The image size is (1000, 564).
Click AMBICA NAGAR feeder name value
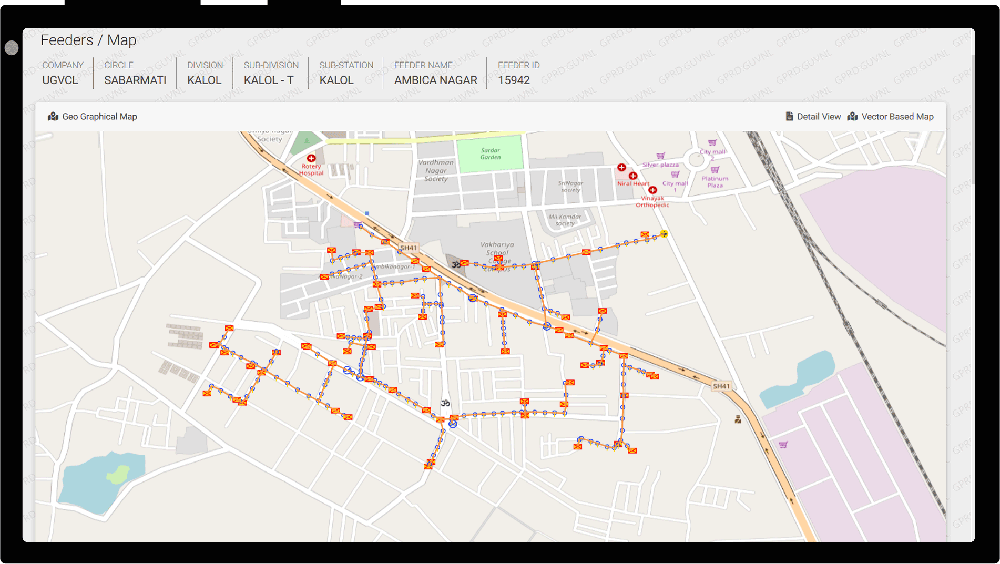(436, 80)
